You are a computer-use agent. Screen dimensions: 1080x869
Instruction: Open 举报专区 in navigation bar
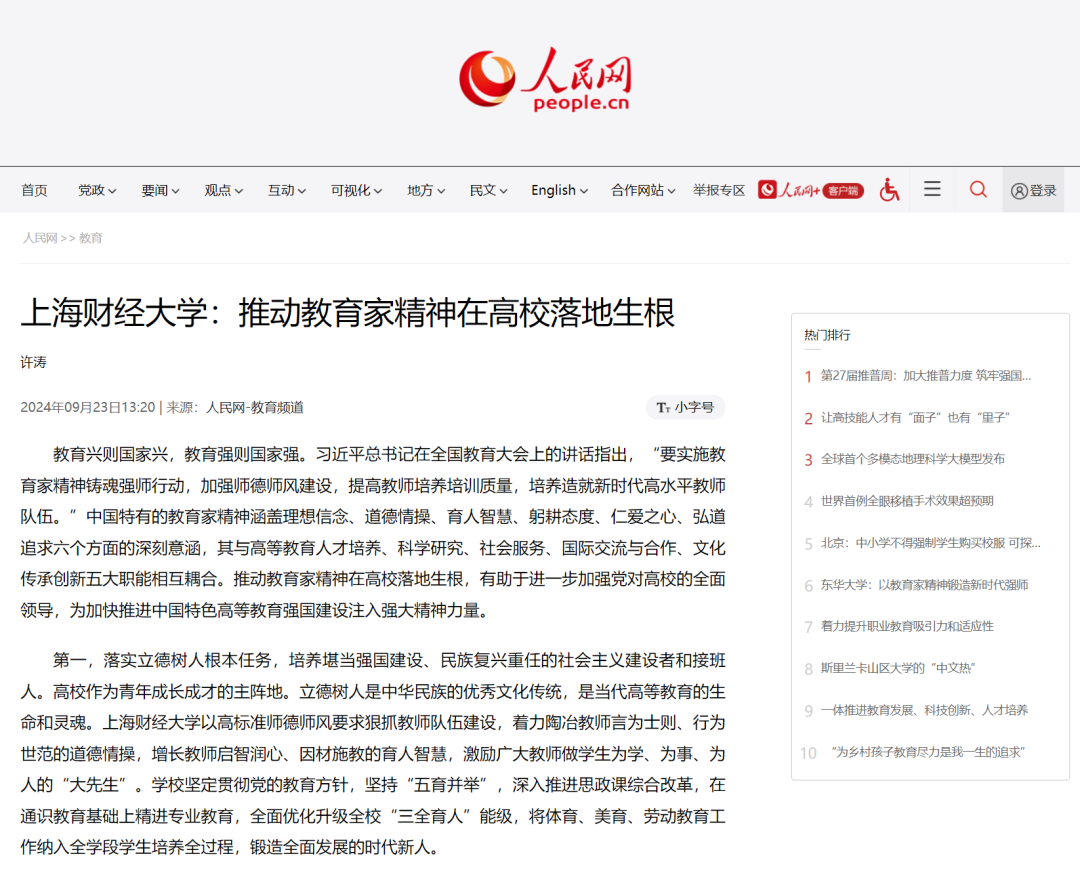click(x=719, y=190)
